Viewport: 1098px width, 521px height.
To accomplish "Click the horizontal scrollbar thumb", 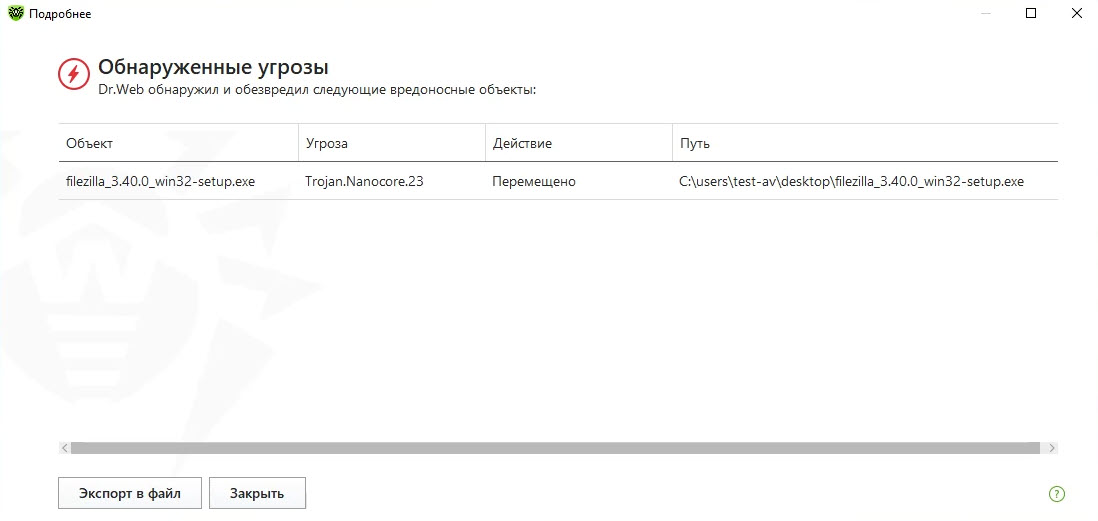I will [x=555, y=447].
